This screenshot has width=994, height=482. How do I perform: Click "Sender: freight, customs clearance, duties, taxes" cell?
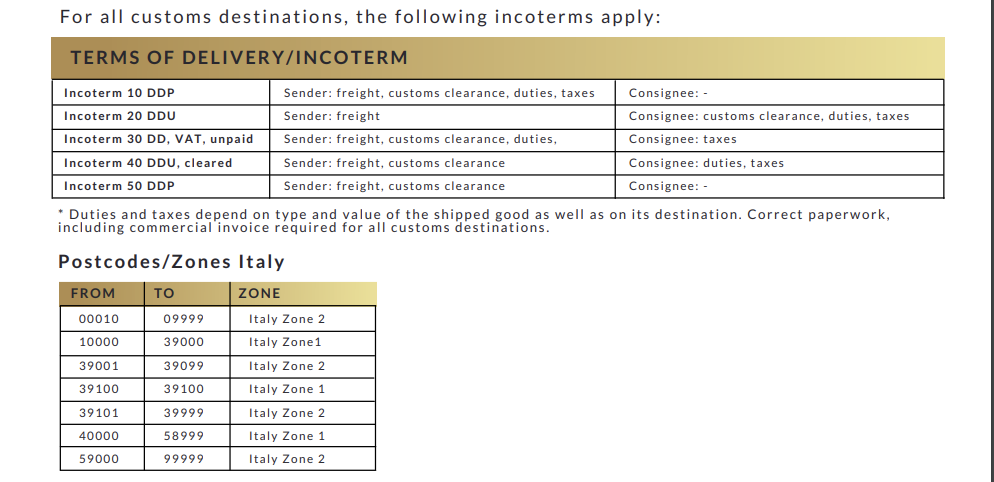[439, 93]
